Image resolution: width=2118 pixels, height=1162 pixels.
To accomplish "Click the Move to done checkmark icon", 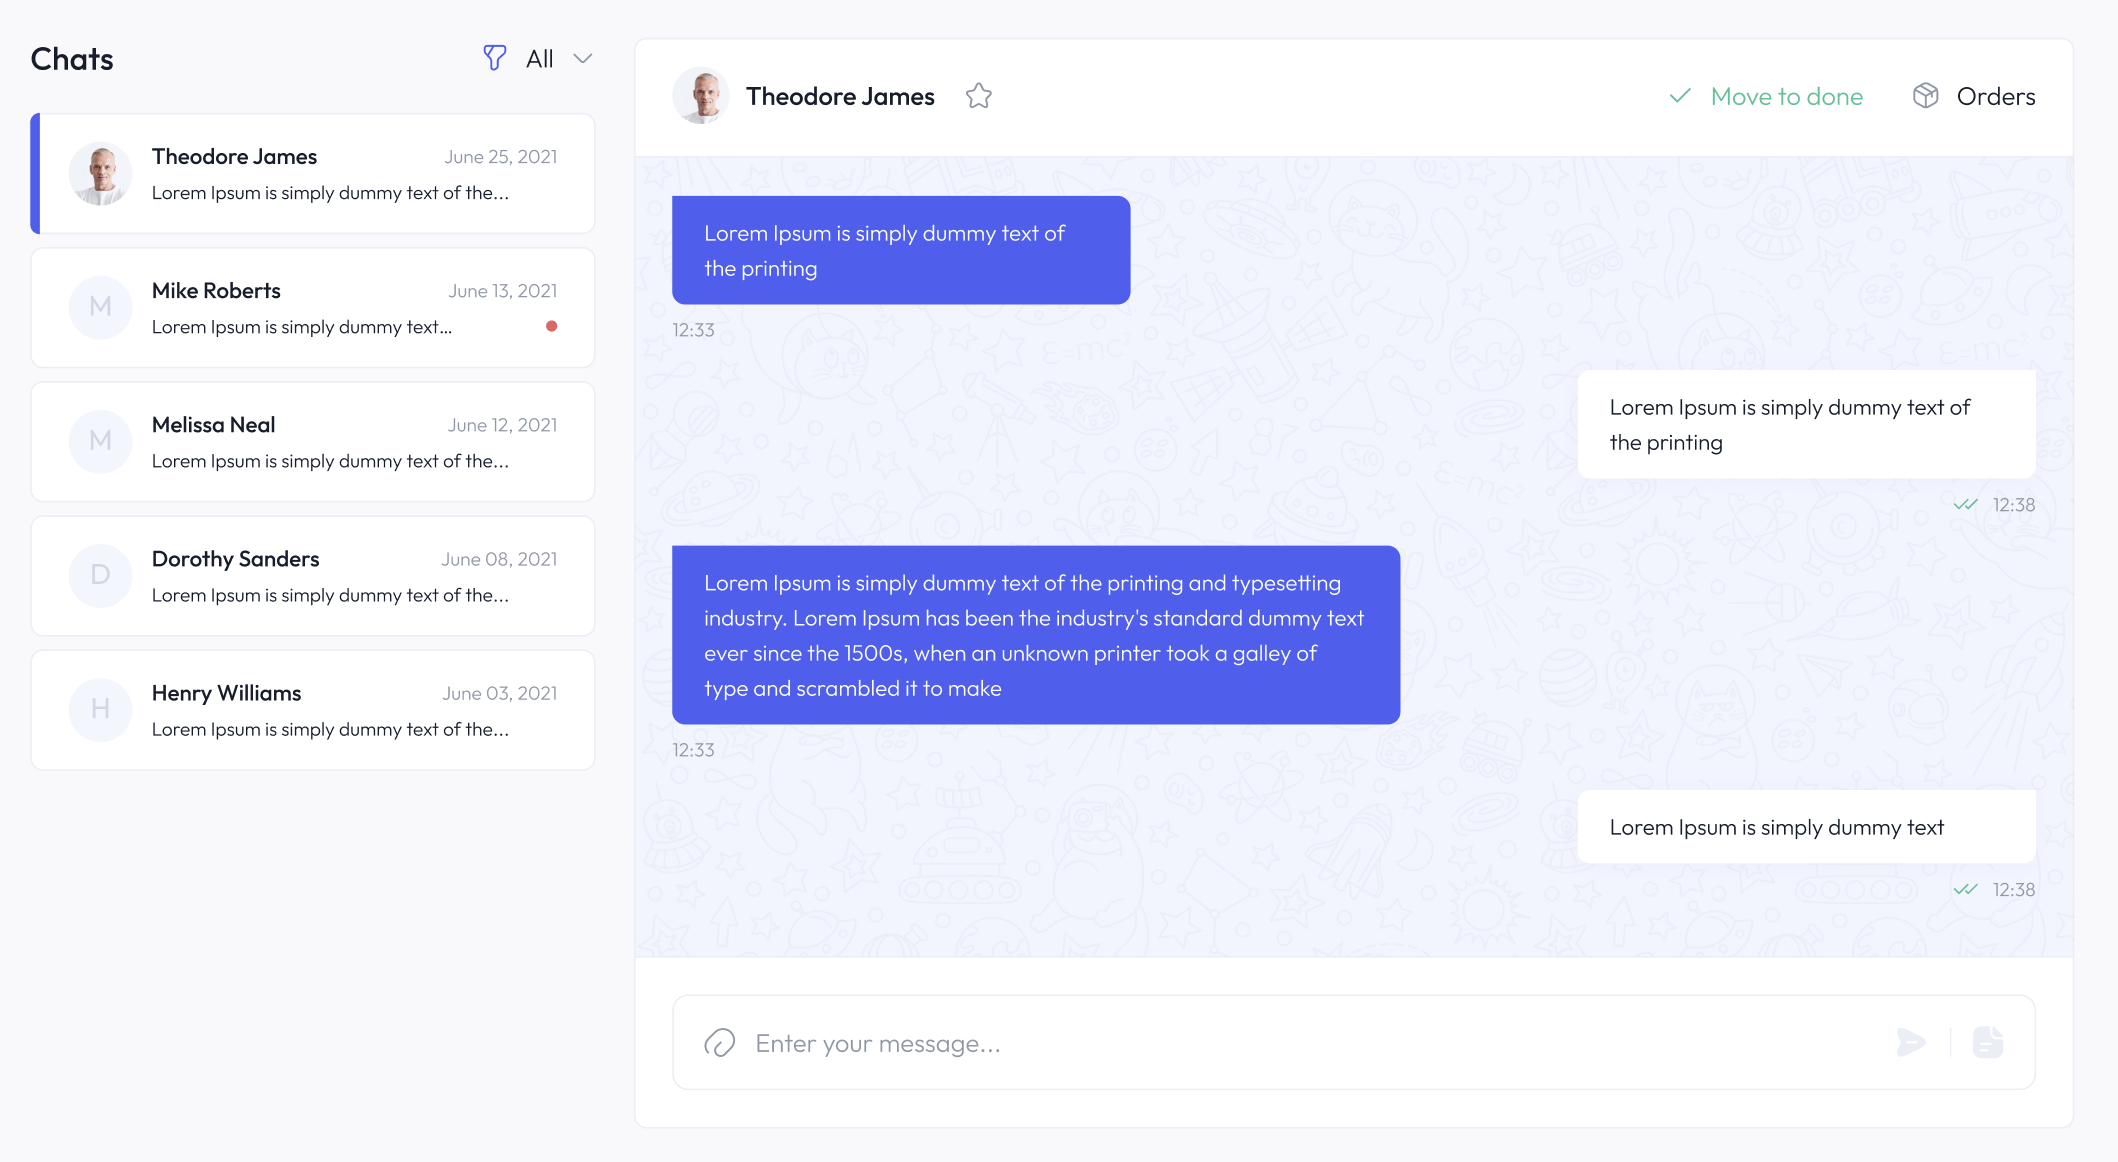I will point(1680,95).
